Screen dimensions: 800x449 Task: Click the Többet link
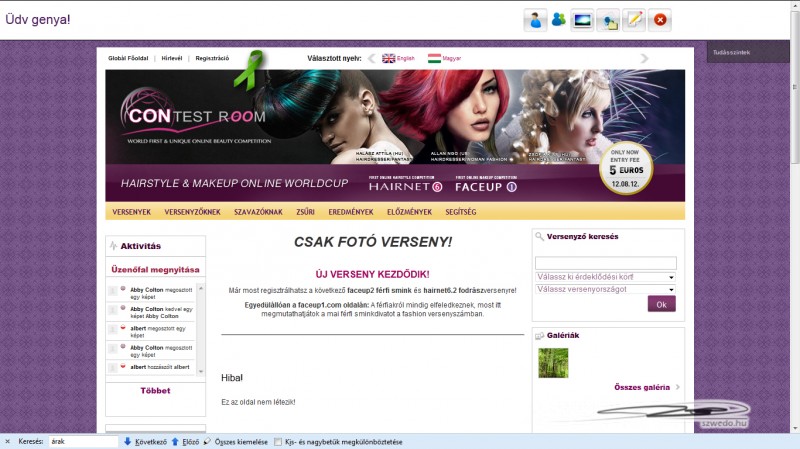click(156, 391)
